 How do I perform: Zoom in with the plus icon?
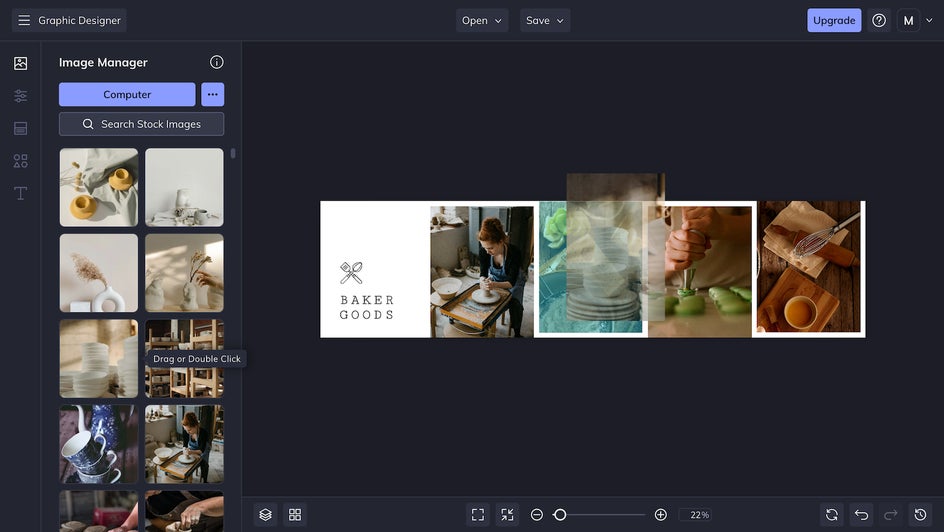(x=660, y=515)
